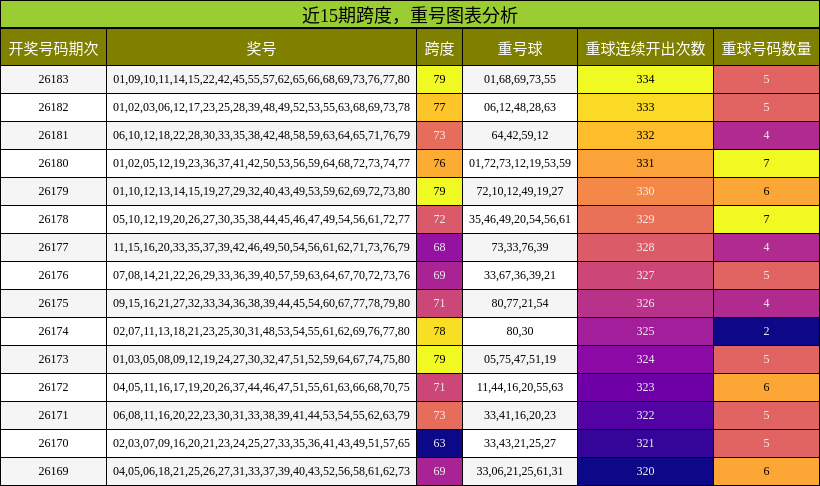
Task: Click the winning numbers for draw 26169
Action: click(x=261, y=471)
